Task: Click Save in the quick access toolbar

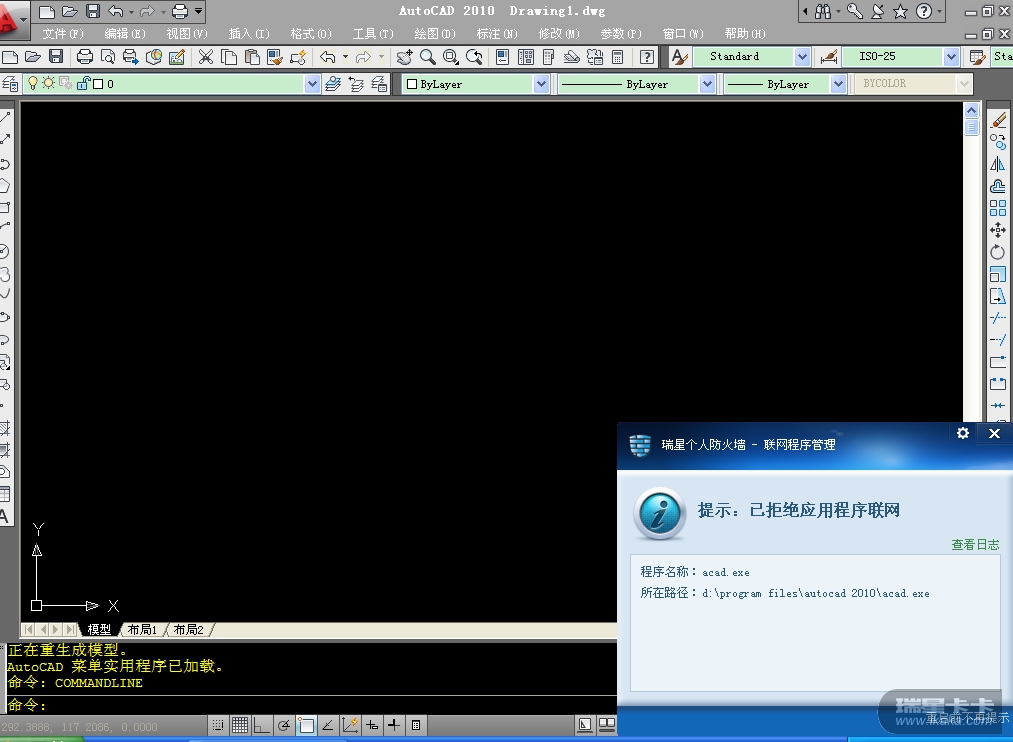Action: [92, 11]
